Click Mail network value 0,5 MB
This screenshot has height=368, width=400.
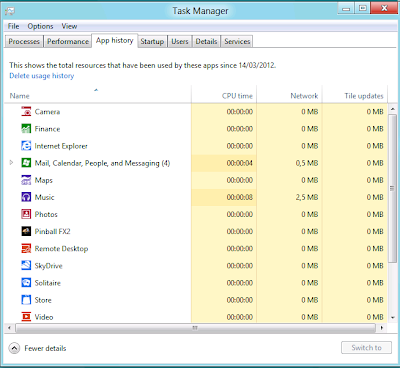click(x=307, y=163)
